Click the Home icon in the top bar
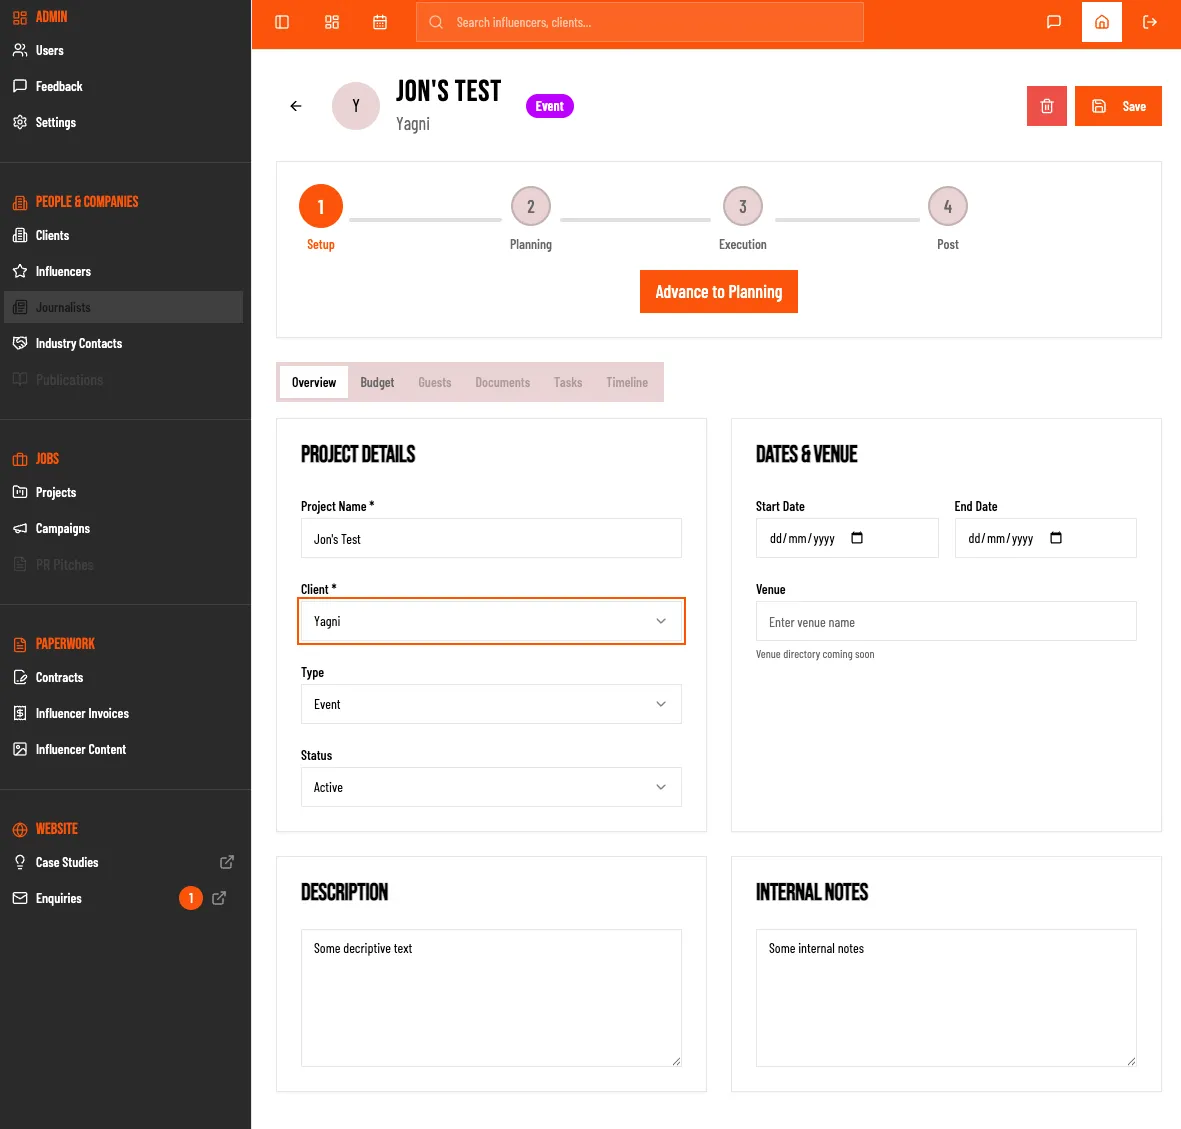The image size is (1181, 1129). [1101, 21]
